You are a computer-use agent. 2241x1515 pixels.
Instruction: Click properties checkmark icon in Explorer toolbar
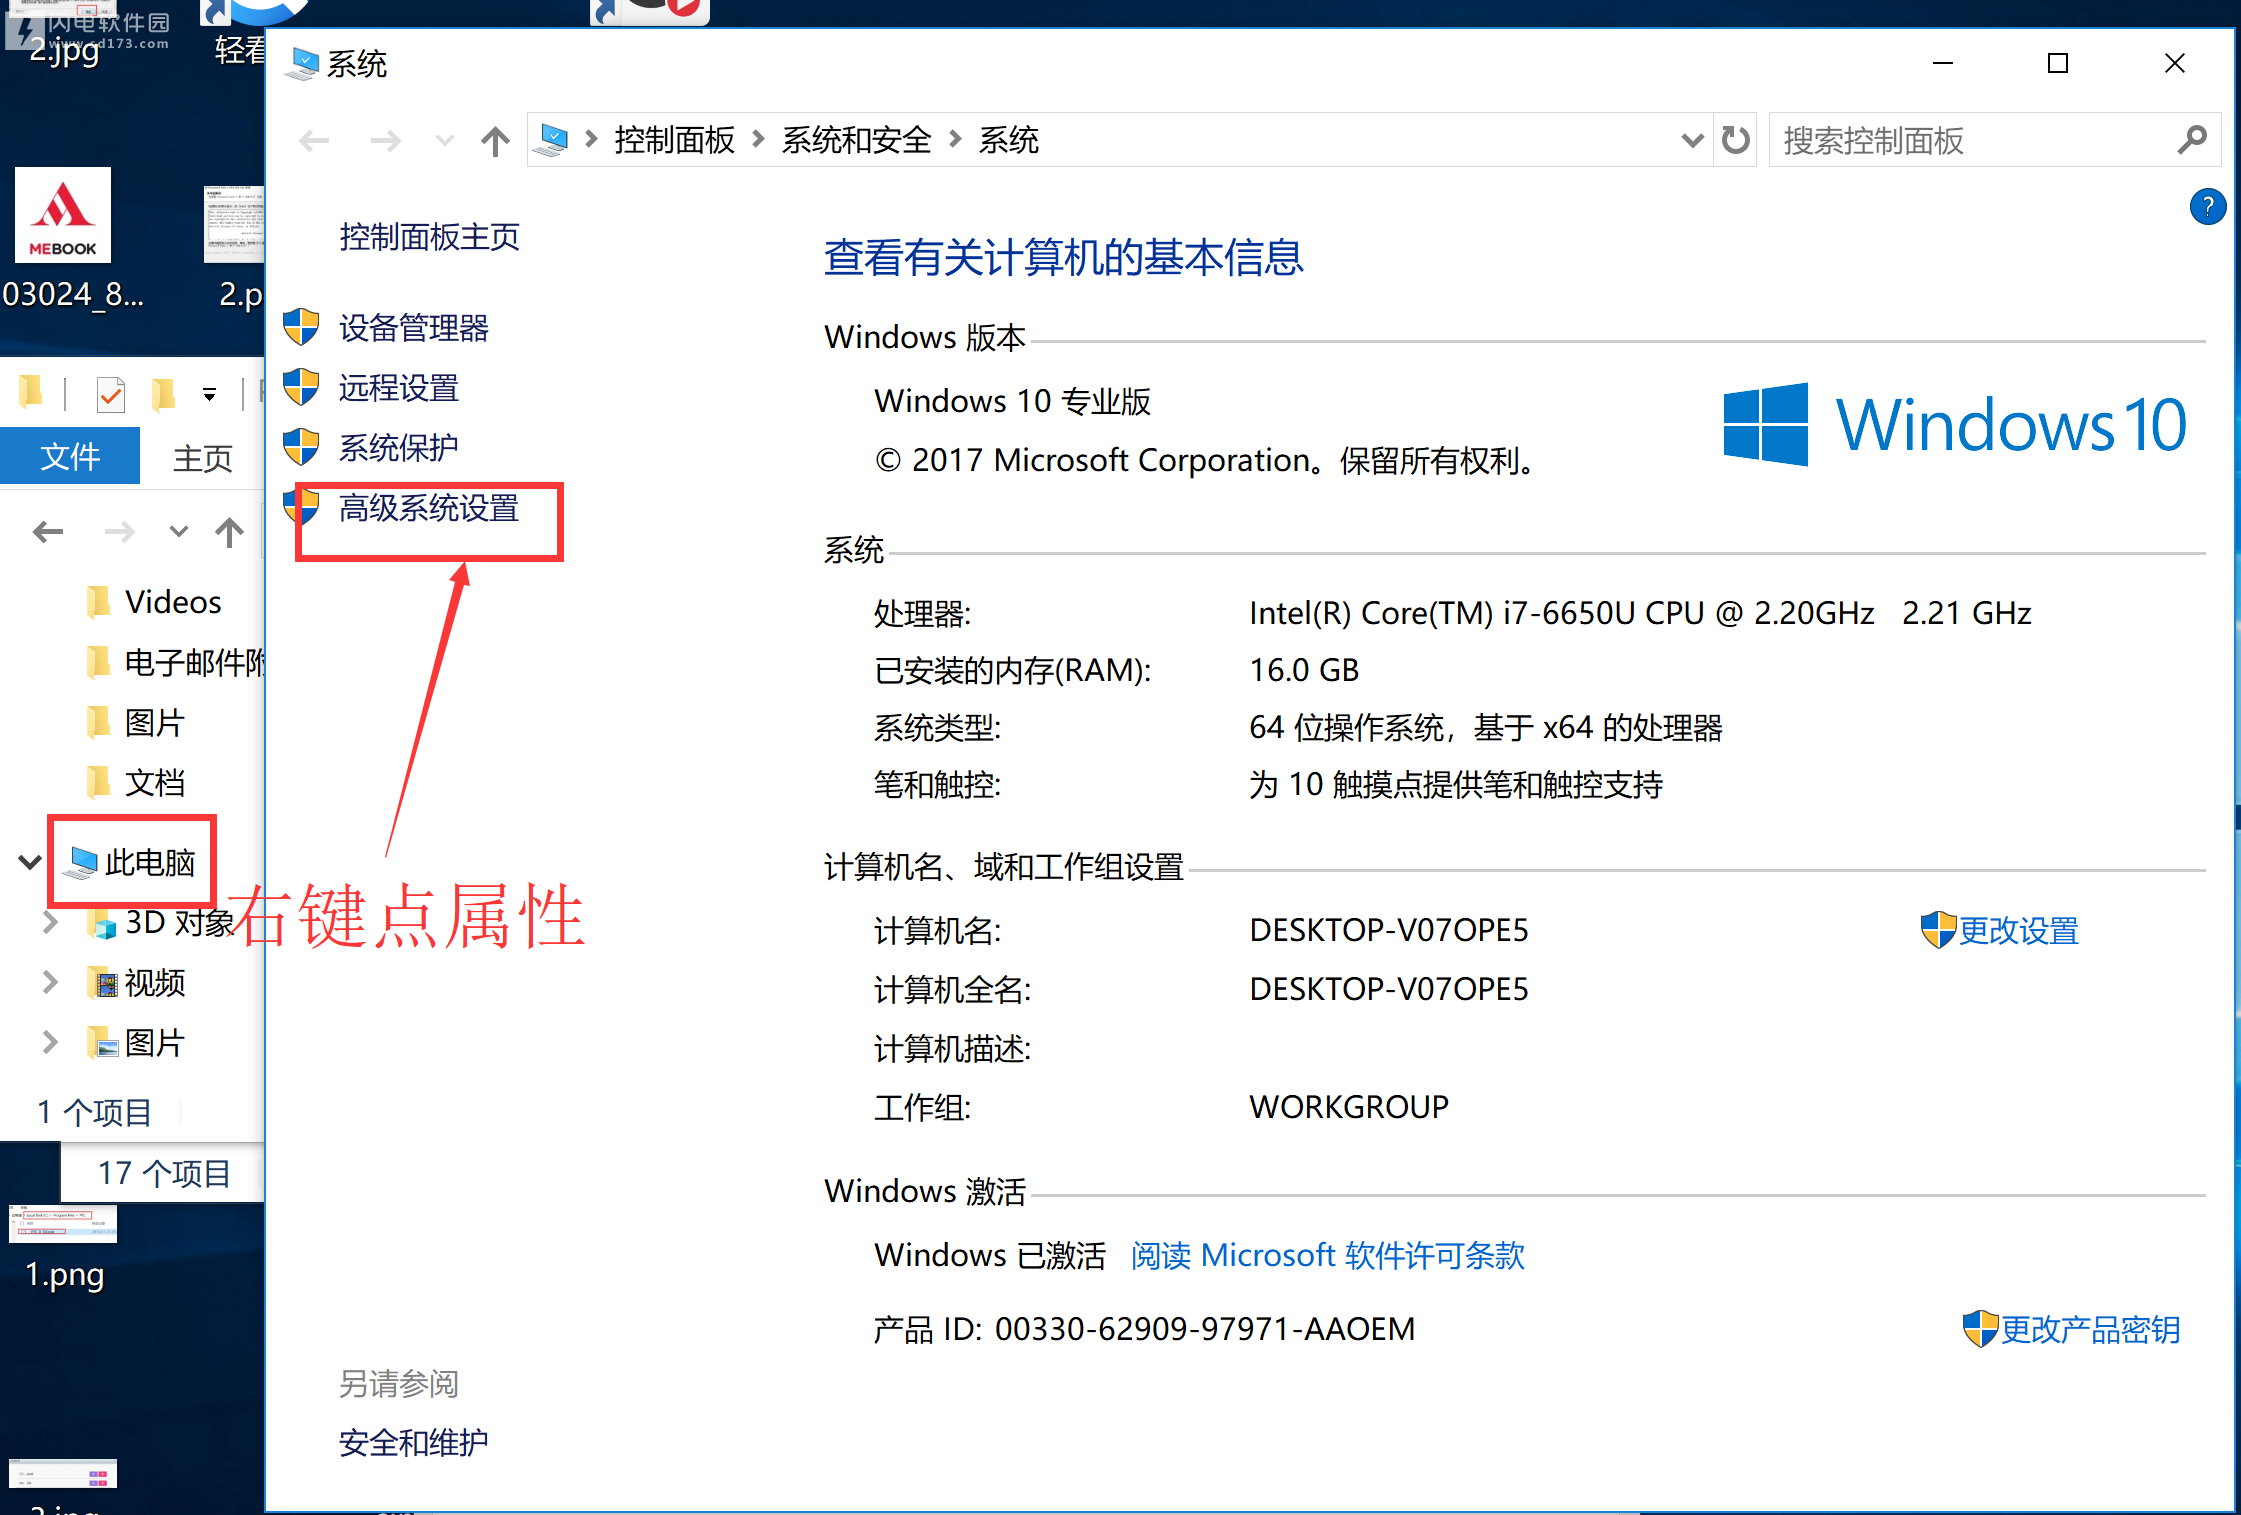(110, 395)
